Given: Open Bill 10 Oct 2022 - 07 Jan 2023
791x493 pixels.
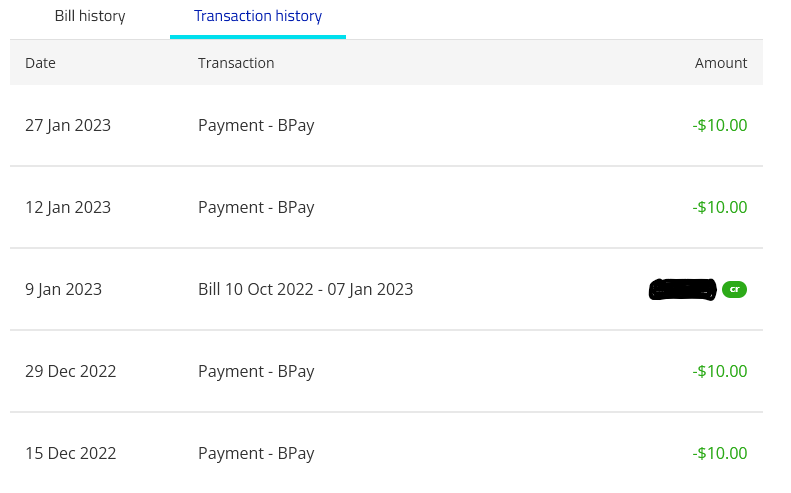Looking at the screenshot, I should 305,289.
